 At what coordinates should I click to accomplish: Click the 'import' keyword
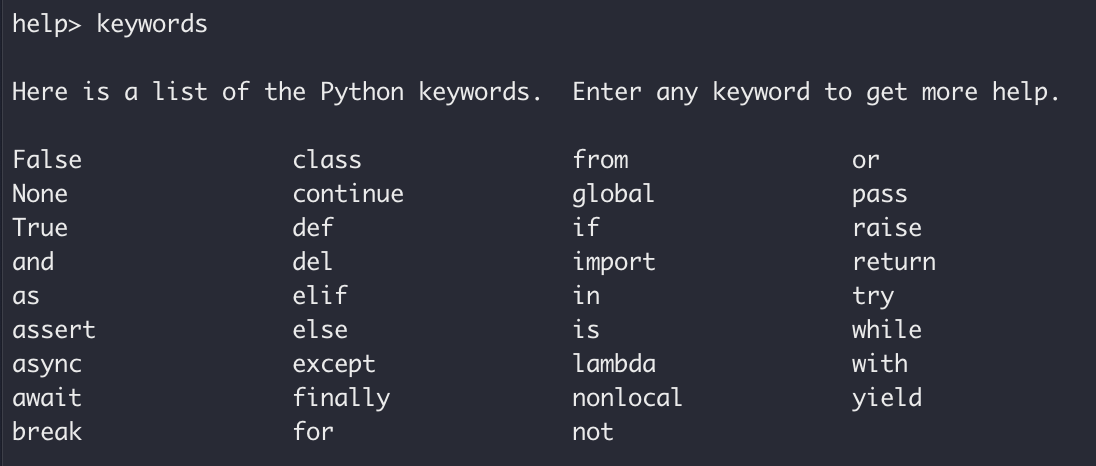pos(614,262)
